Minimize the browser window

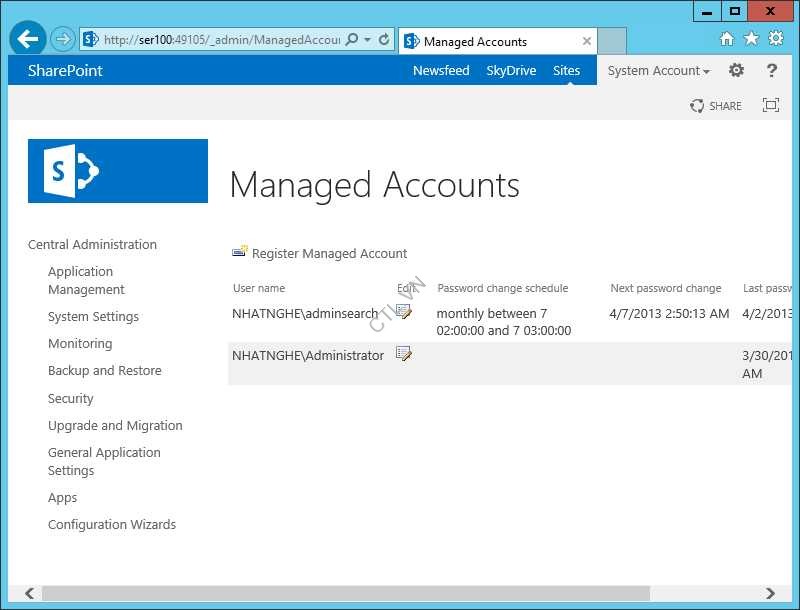tap(707, 11)
